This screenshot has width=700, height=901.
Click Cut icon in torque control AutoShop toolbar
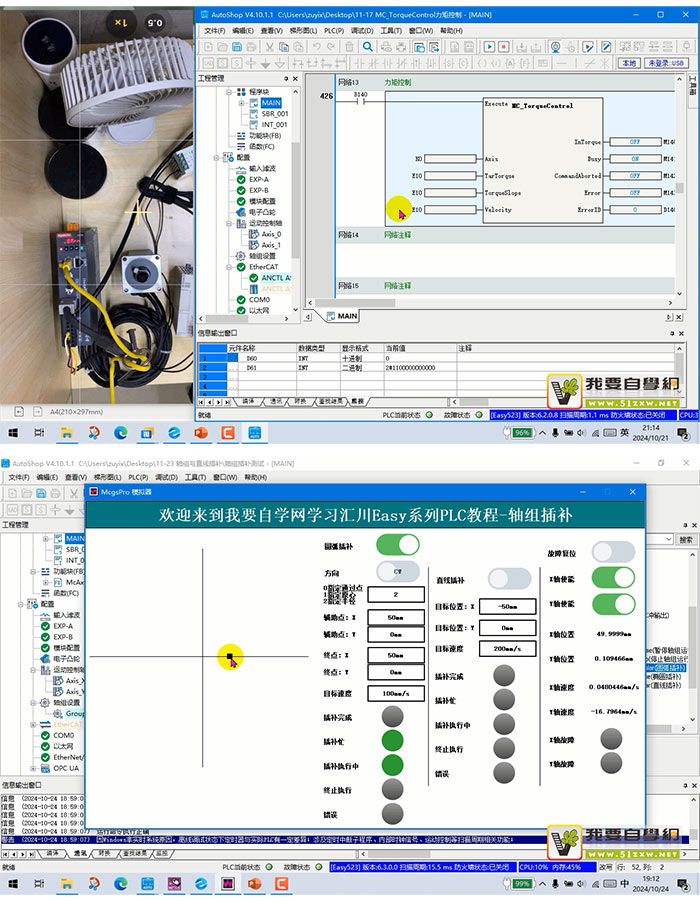click(269, 47)
